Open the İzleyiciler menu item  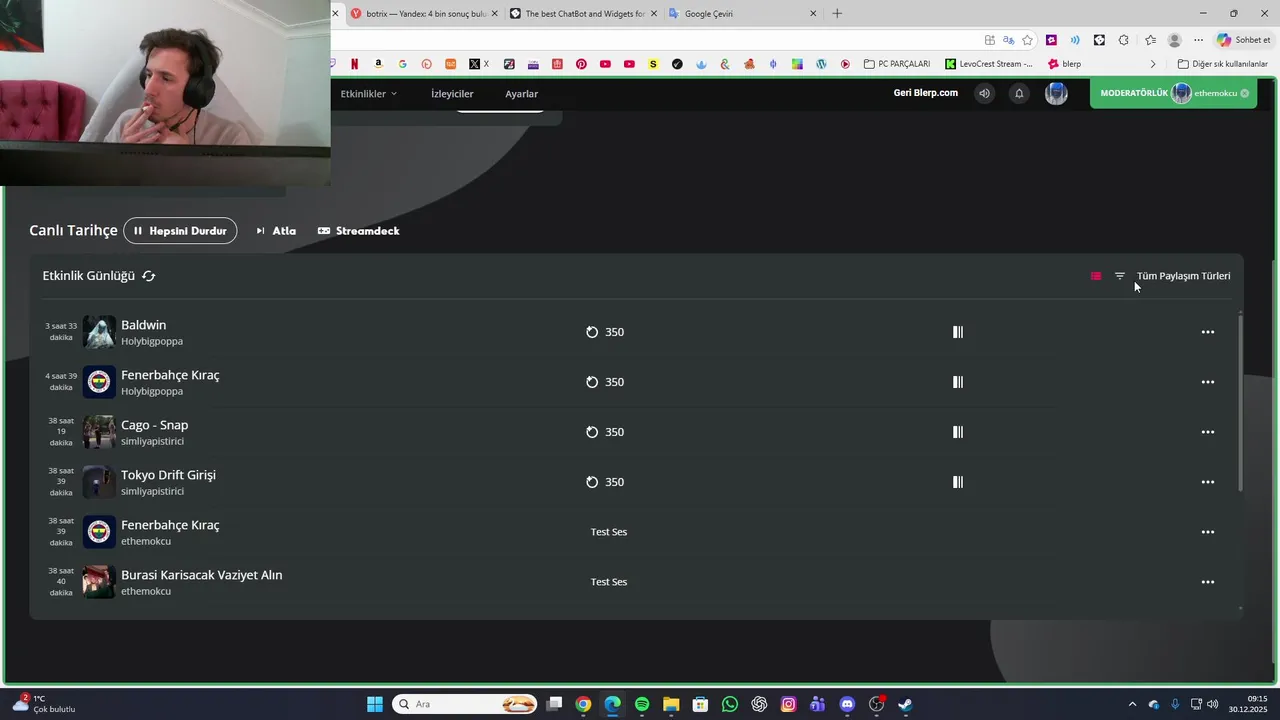coord(452,94)
